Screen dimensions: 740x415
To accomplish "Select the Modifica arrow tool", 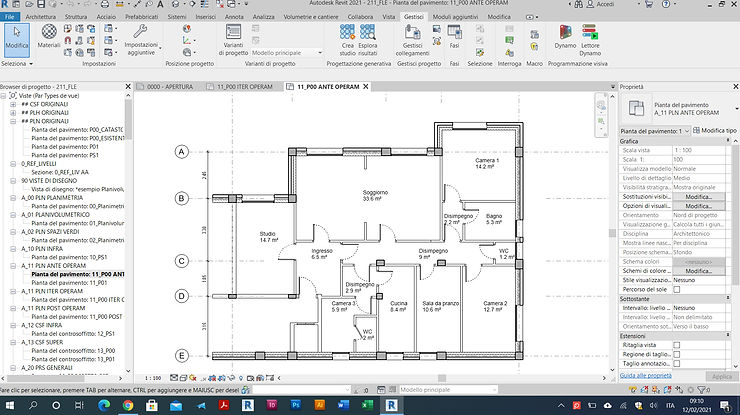I will [17, 40].
